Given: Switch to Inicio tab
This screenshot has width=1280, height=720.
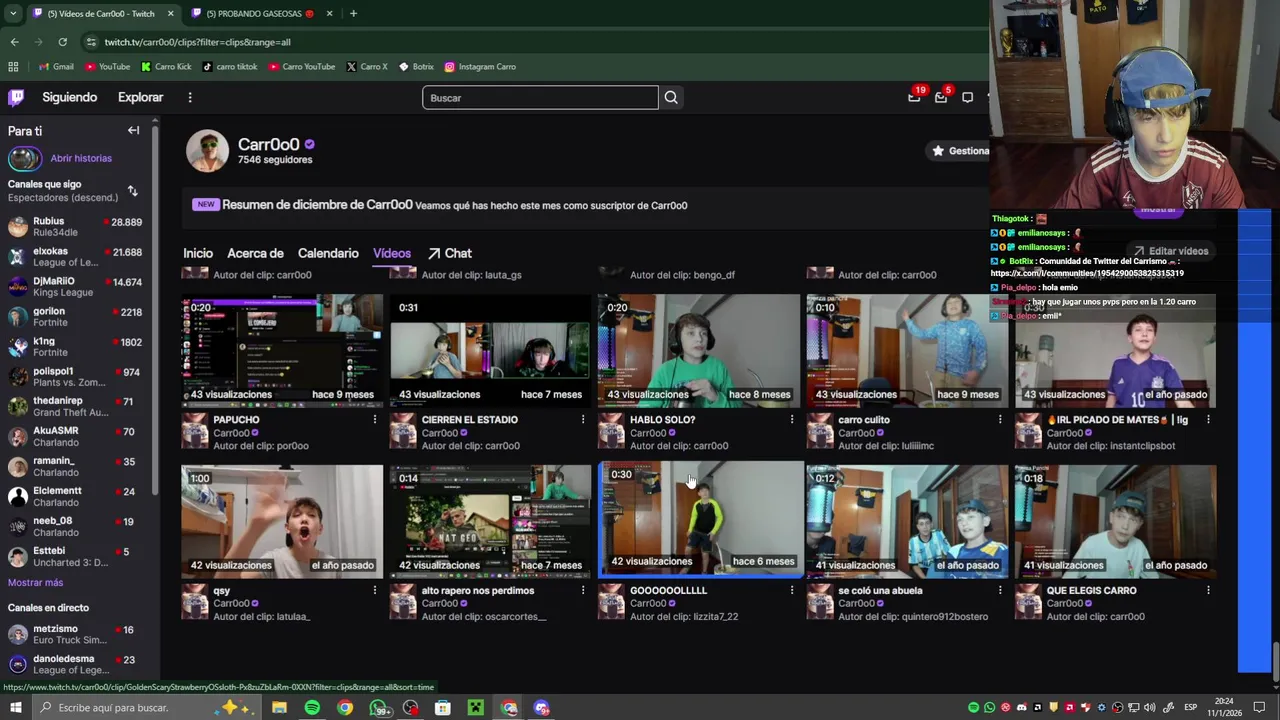Looking at the screenshot, I should [x=198, y=254].
